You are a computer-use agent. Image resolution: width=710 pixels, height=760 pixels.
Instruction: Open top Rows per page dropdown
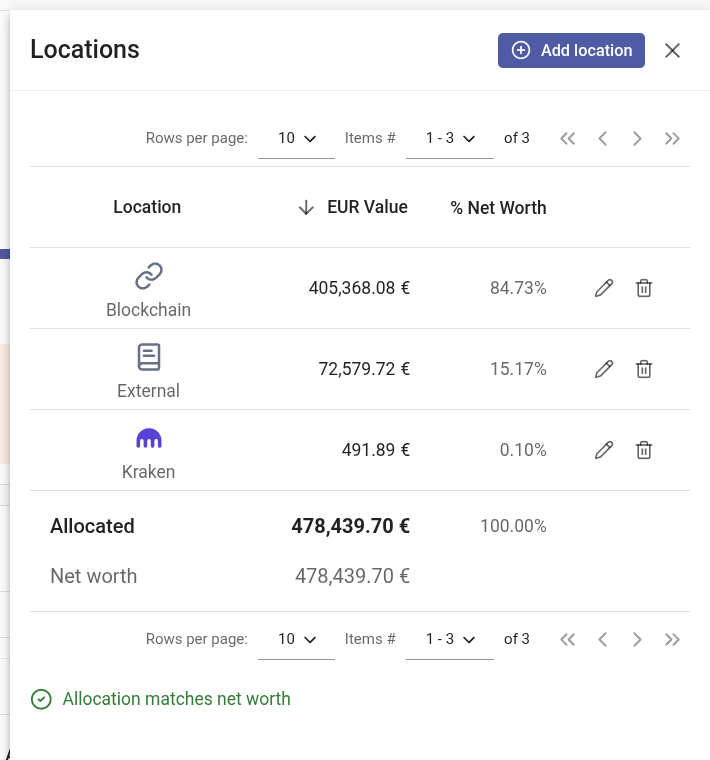pos(296,139)
